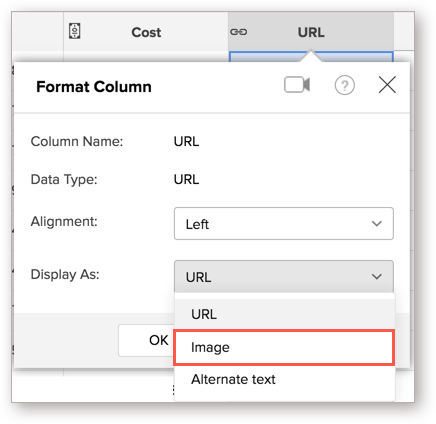This screenshot has height=424, width=436.
Task: Click the Column Name value URL
Action: point(186,142)
